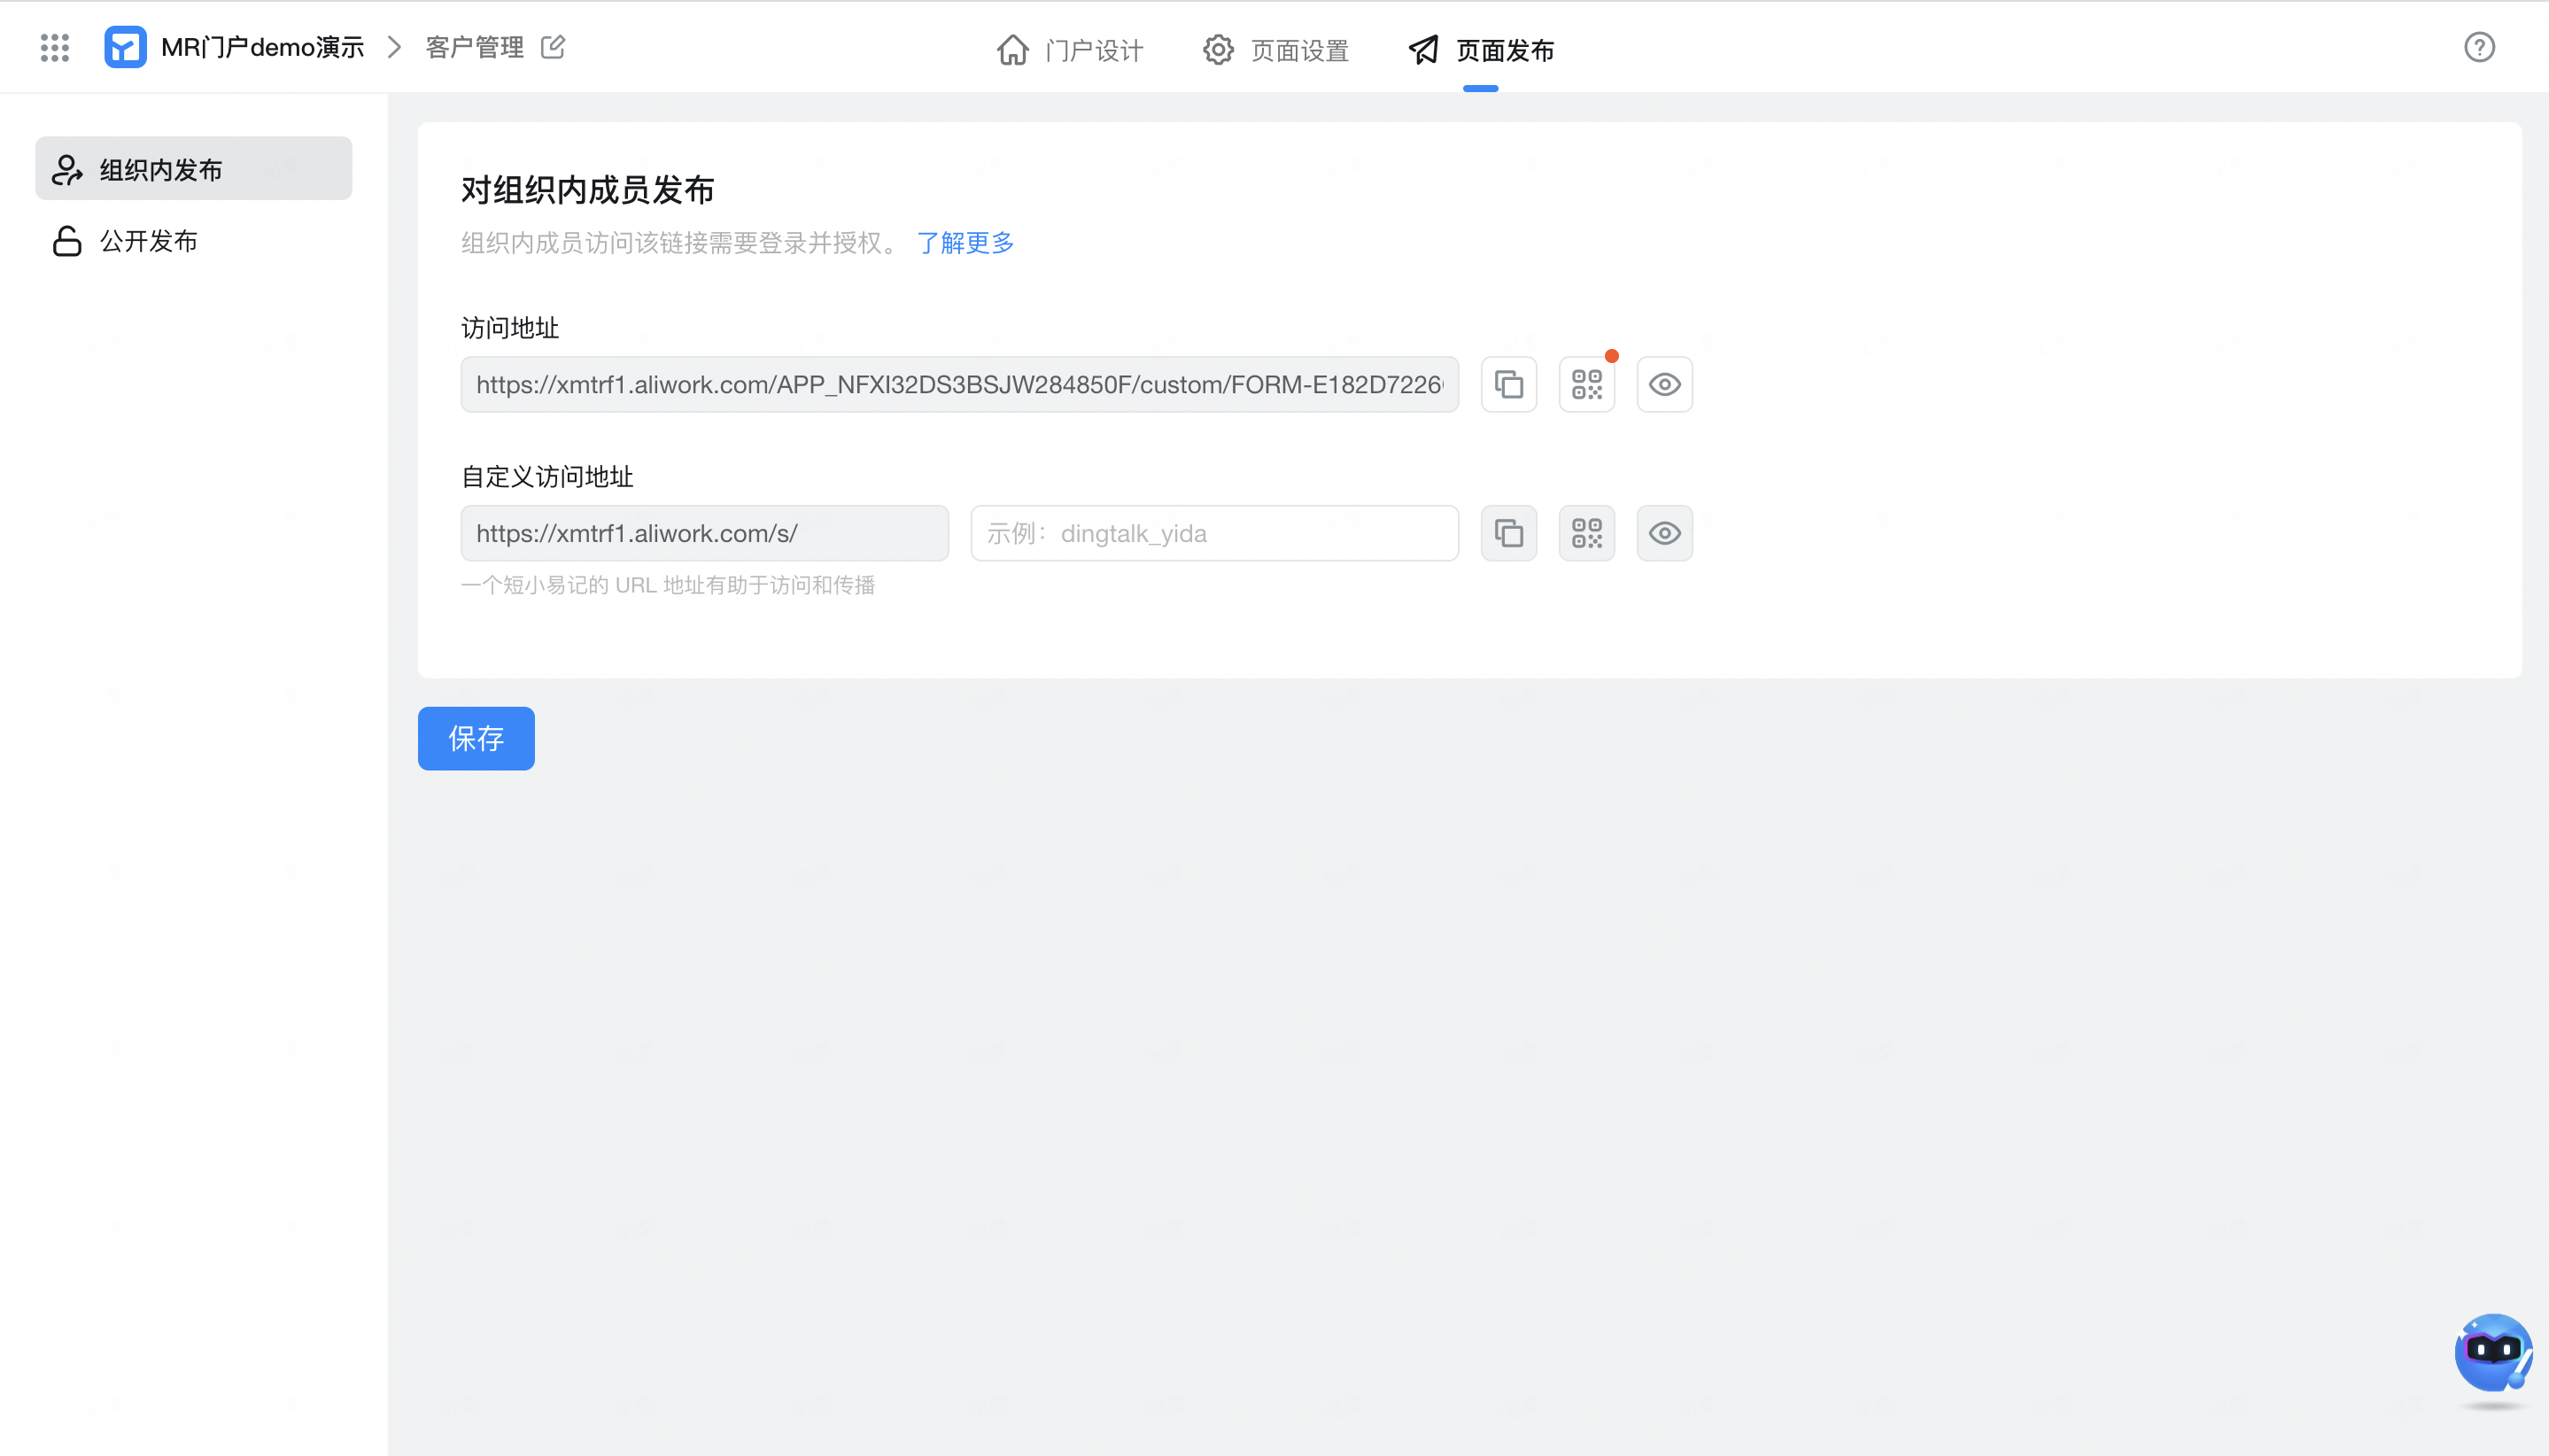Preview the 自定义访问地址 with eye icon
Screen dimensions: 2549x1456
click(x=1664, y=534)
